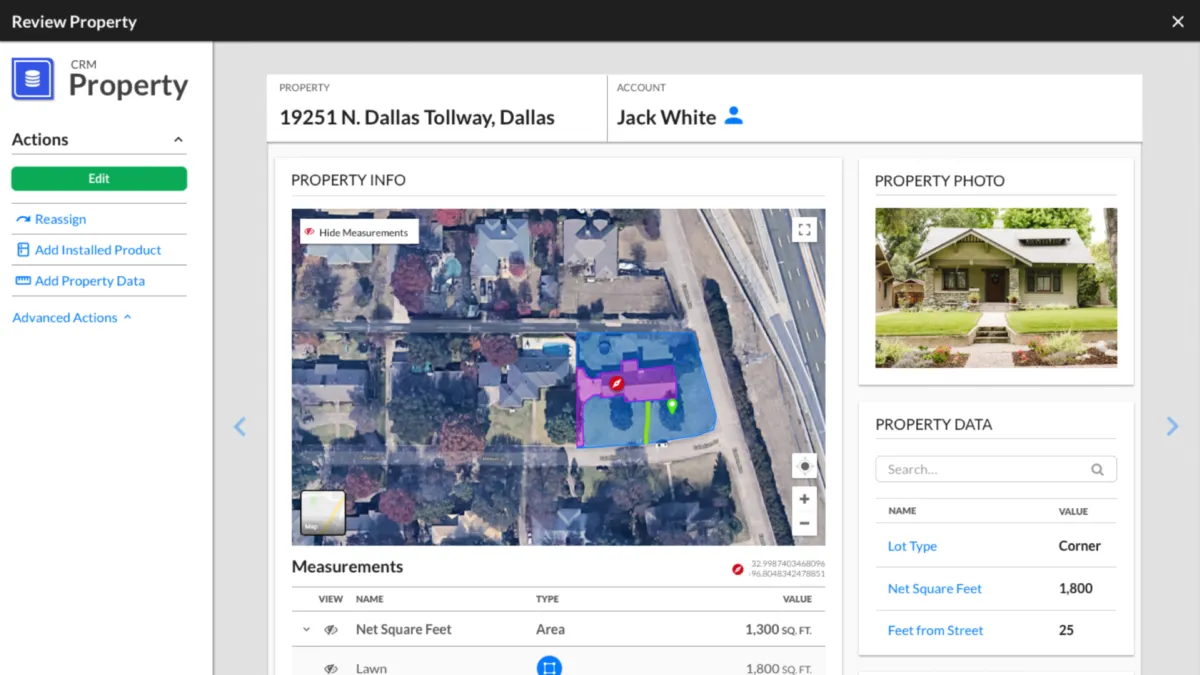Click the map type thumbnail on map
Viewport: 1200px width, 675px height.
pos(323,512)
